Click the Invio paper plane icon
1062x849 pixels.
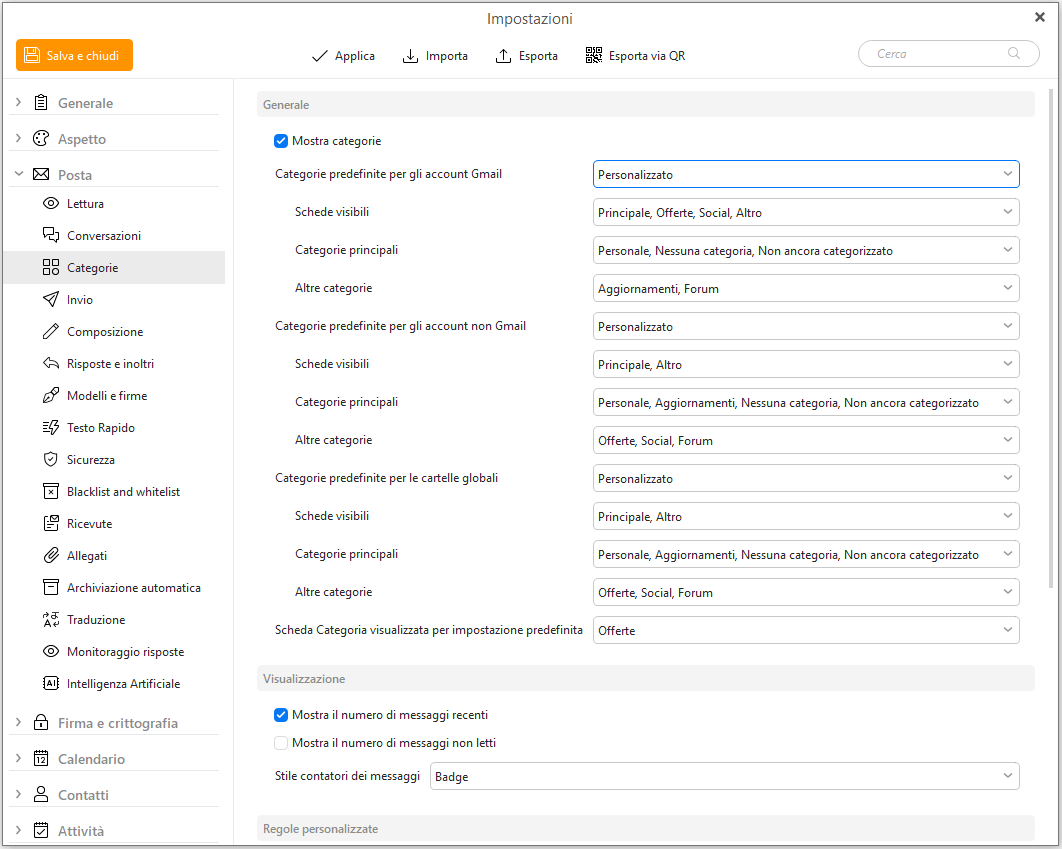51,299
